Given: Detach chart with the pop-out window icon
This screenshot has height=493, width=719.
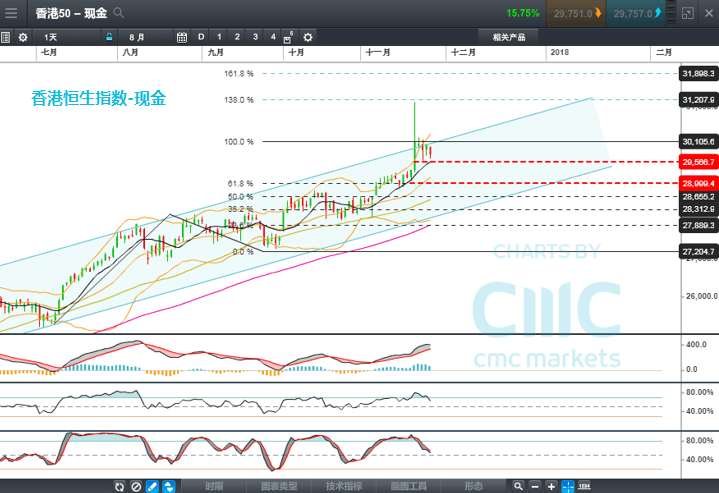Looking at the screenshot, I should tap(687, 13).
